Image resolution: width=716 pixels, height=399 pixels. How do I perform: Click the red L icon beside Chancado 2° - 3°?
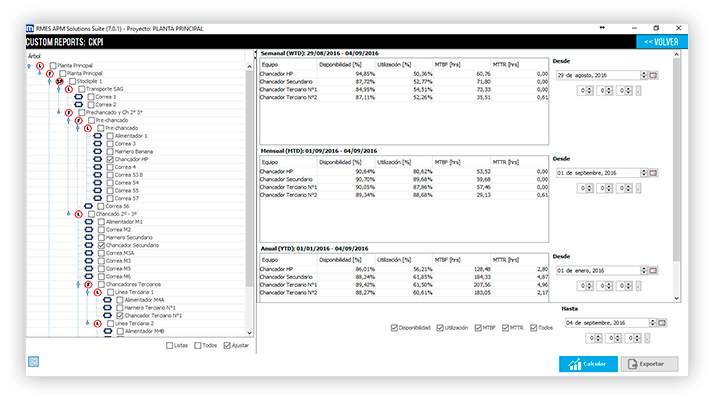79,214
